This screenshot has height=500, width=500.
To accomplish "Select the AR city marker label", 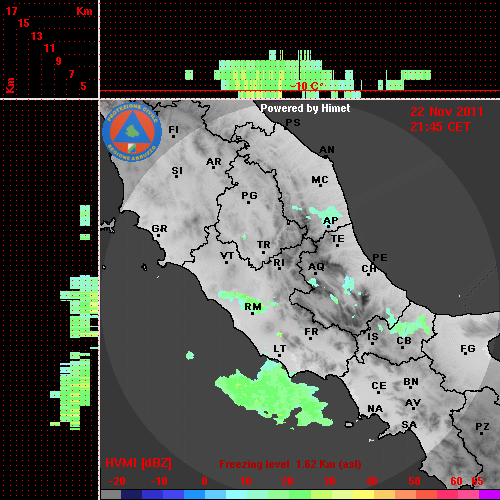I will coord(214,162).
